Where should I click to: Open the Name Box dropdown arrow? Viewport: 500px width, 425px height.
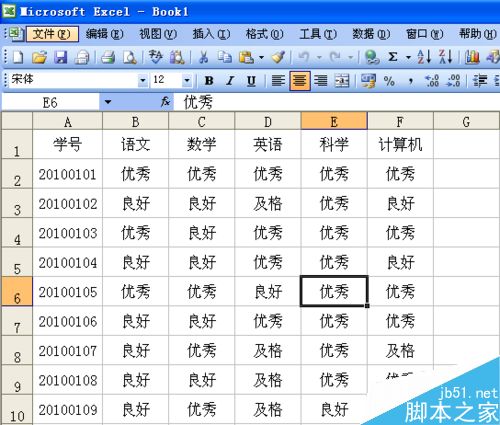(x=108, y=102)
